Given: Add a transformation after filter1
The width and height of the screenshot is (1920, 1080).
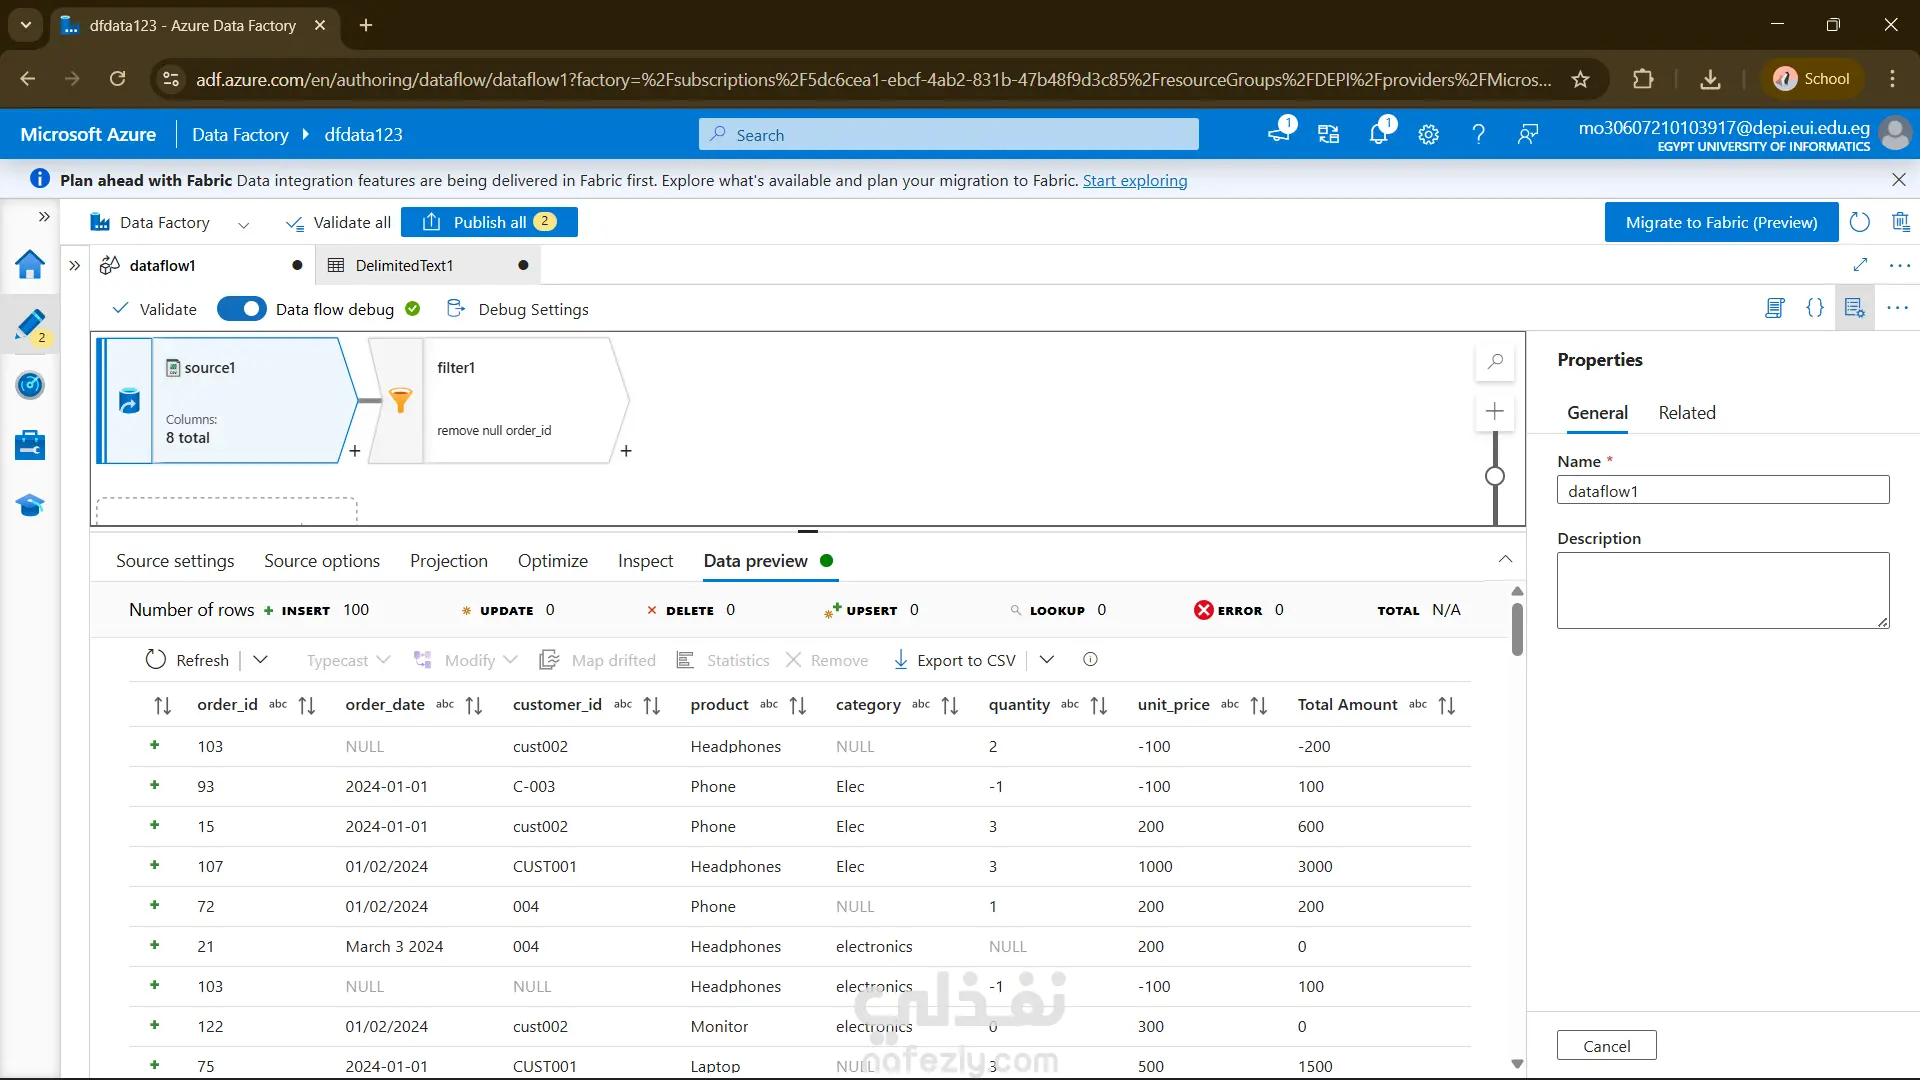Looking at the screenshot, I should (x=626, y=451).
